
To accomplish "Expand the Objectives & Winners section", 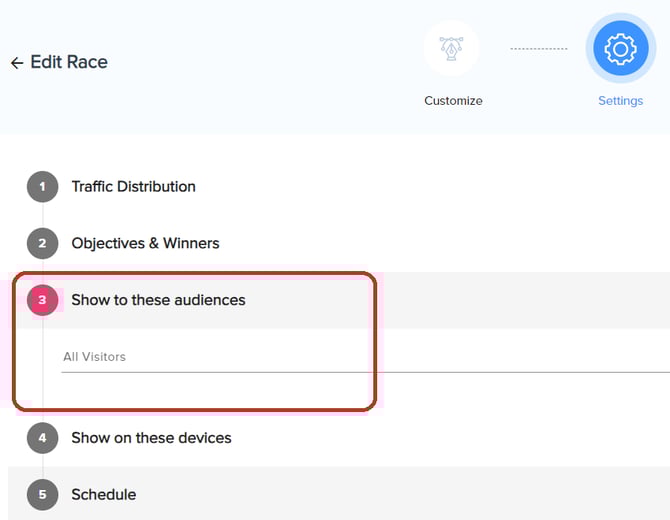I will [x=145, y=243].
